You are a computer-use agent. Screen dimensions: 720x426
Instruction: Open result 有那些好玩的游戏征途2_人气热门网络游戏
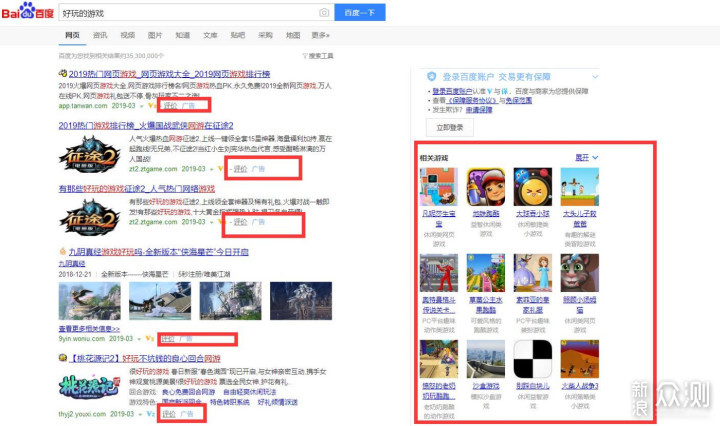(x=136, y=189)
